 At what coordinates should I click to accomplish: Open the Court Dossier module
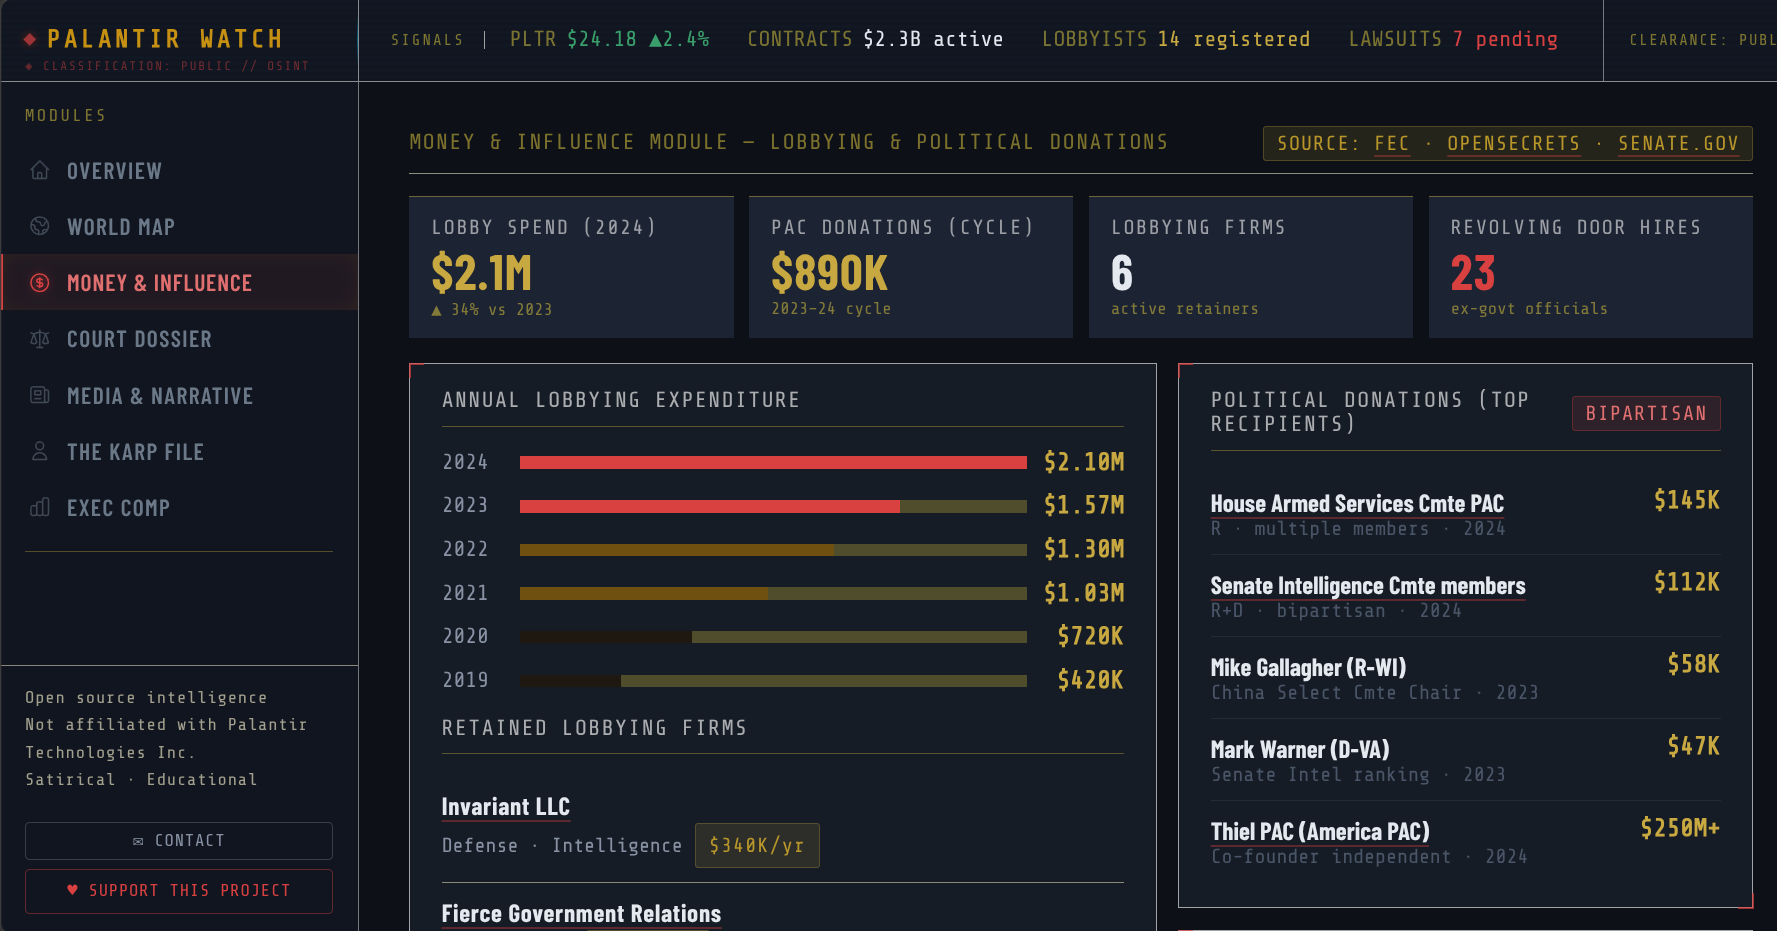click(139, 340)
